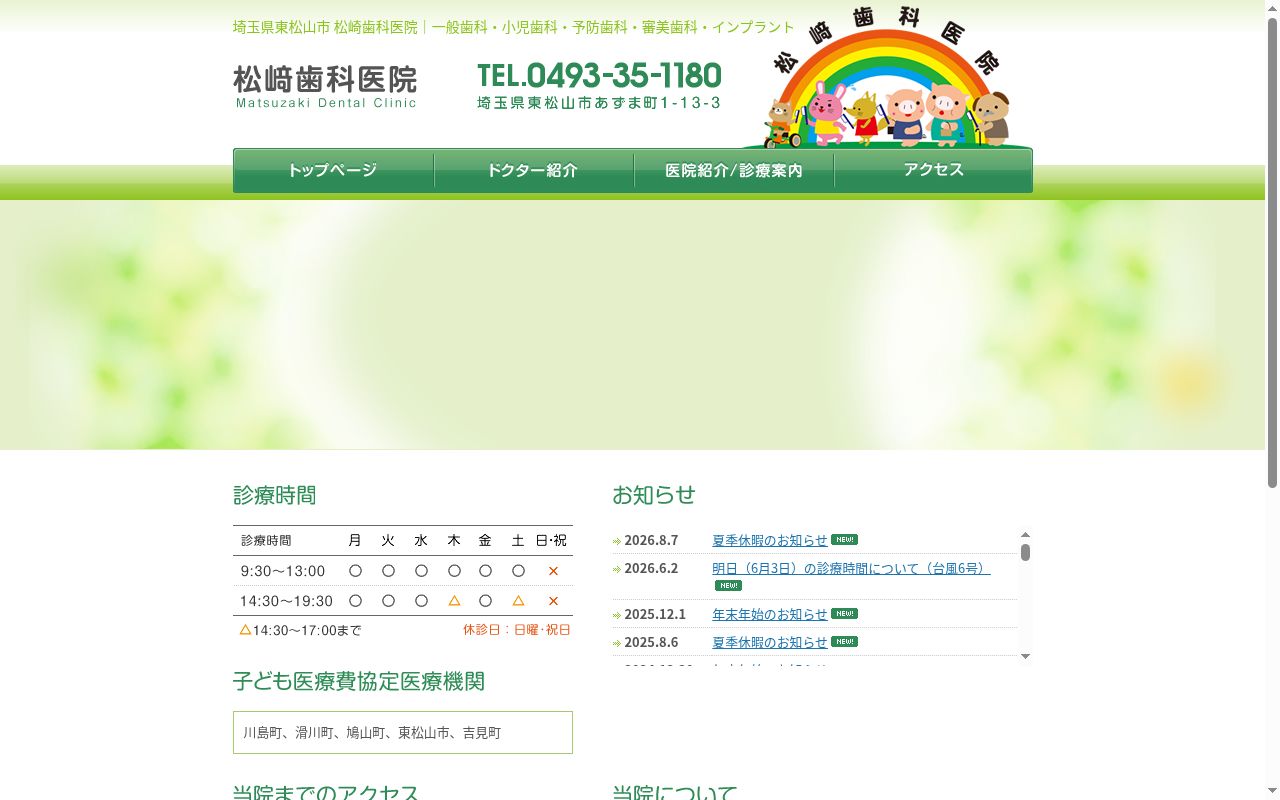Image resolution: width=1280 pixels, height=800 pixels.
Task: Click the NEW badge beside the 2025.8.6 notice
Action: tap(844, 642)
